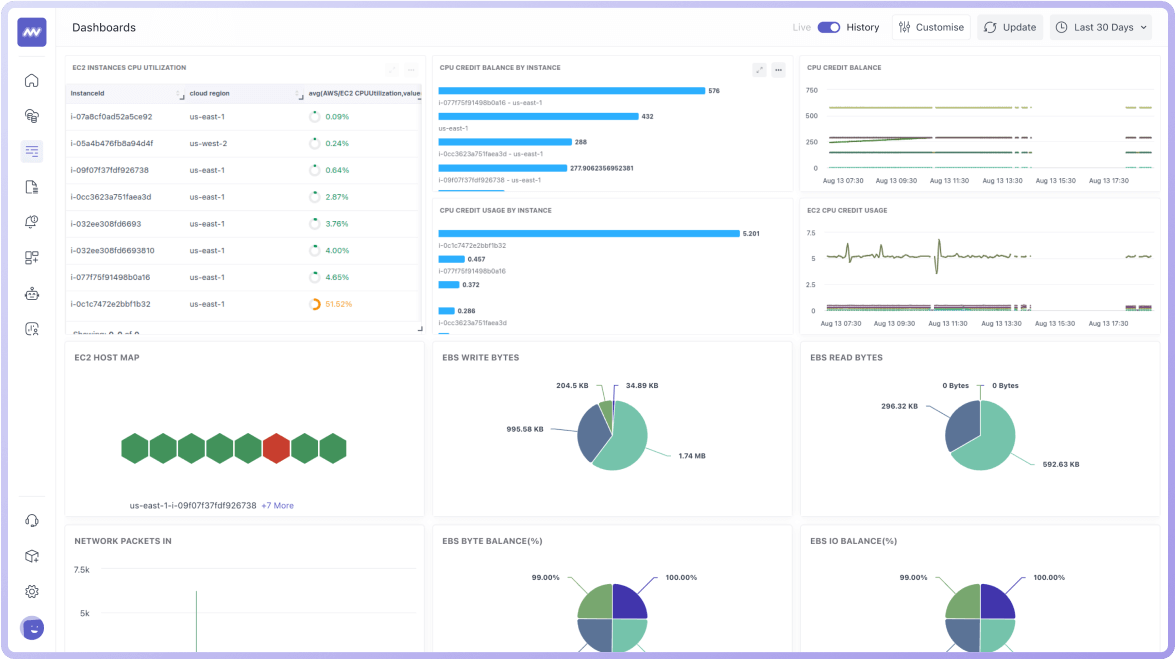Viewport: 1175px width, 659px height.
Task: Click the Customise button label
Action: (x=940, y=27)
